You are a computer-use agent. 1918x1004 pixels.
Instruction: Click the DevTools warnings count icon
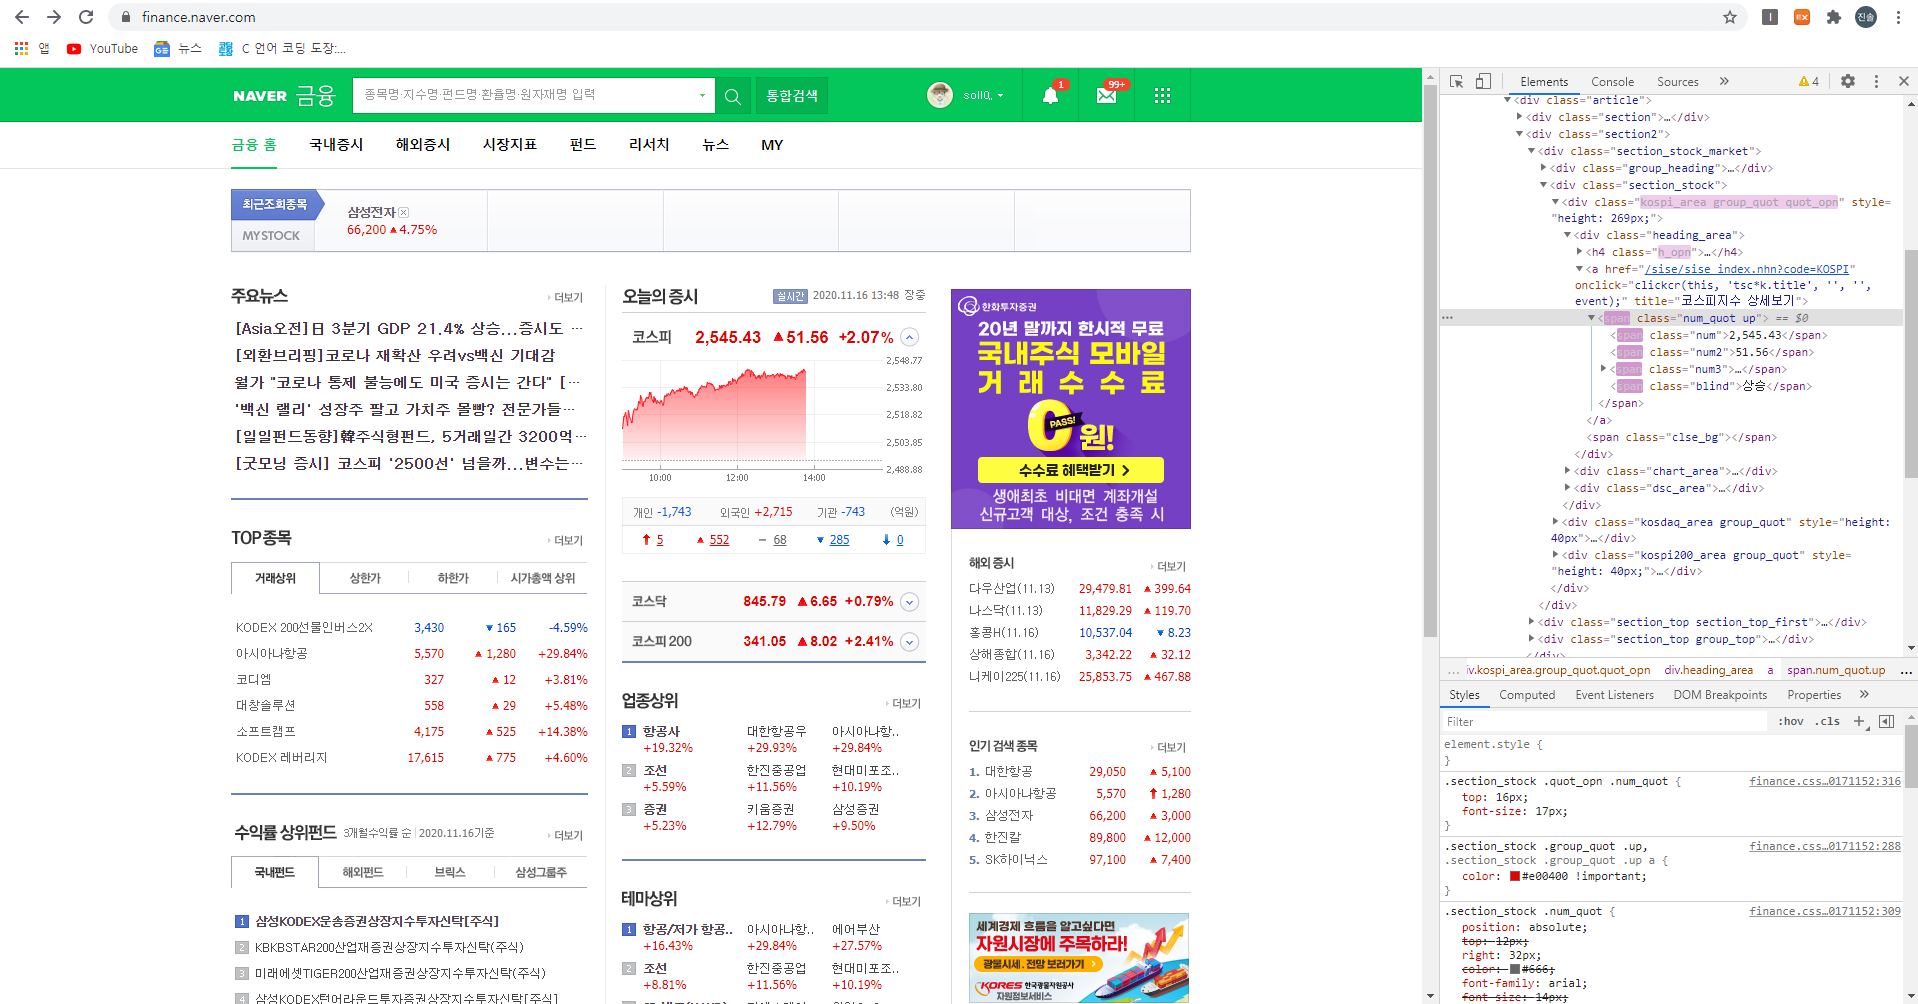(1808, 82)
